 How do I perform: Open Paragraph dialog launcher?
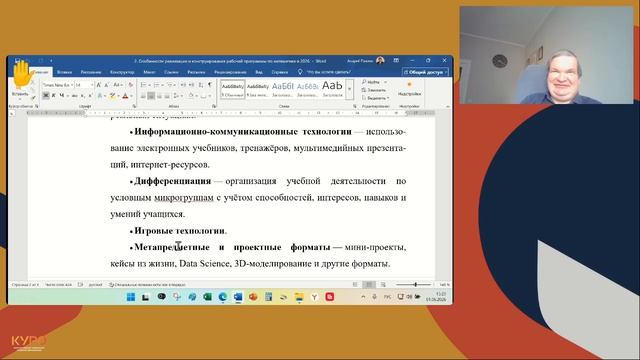pos(214,106)
